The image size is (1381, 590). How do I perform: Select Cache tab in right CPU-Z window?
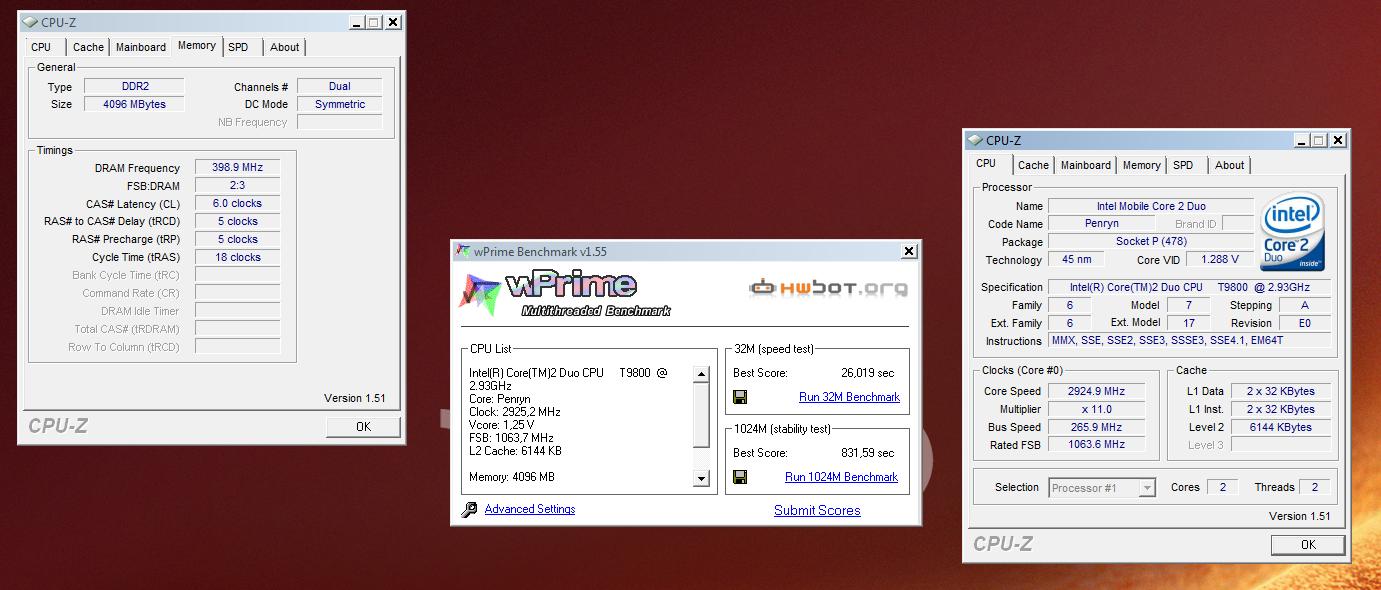(x=1033, y=165)
